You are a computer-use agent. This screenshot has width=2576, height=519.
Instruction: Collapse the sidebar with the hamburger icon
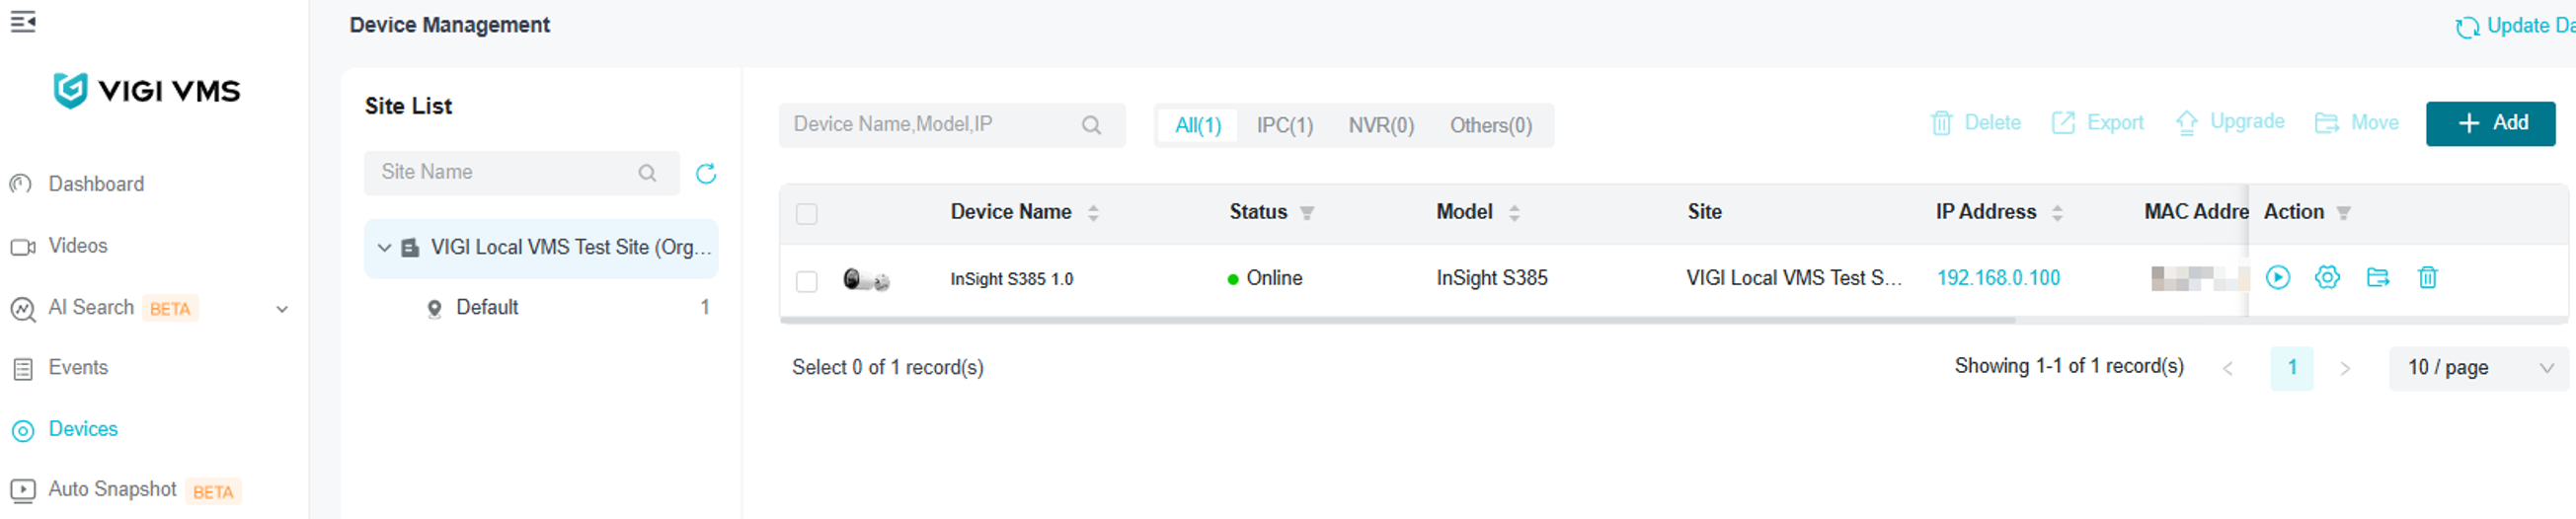point(23,21)
